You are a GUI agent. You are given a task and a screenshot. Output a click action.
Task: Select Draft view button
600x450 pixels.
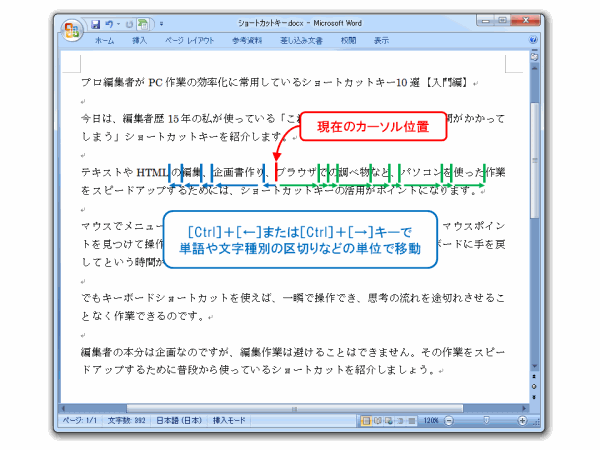pos(411,421)
